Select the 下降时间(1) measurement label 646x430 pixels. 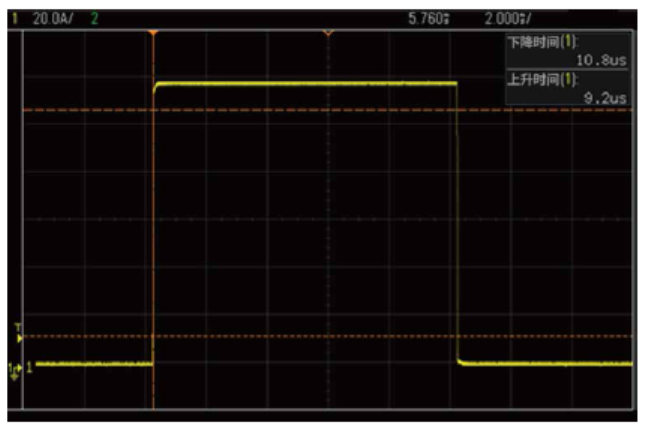543,42
